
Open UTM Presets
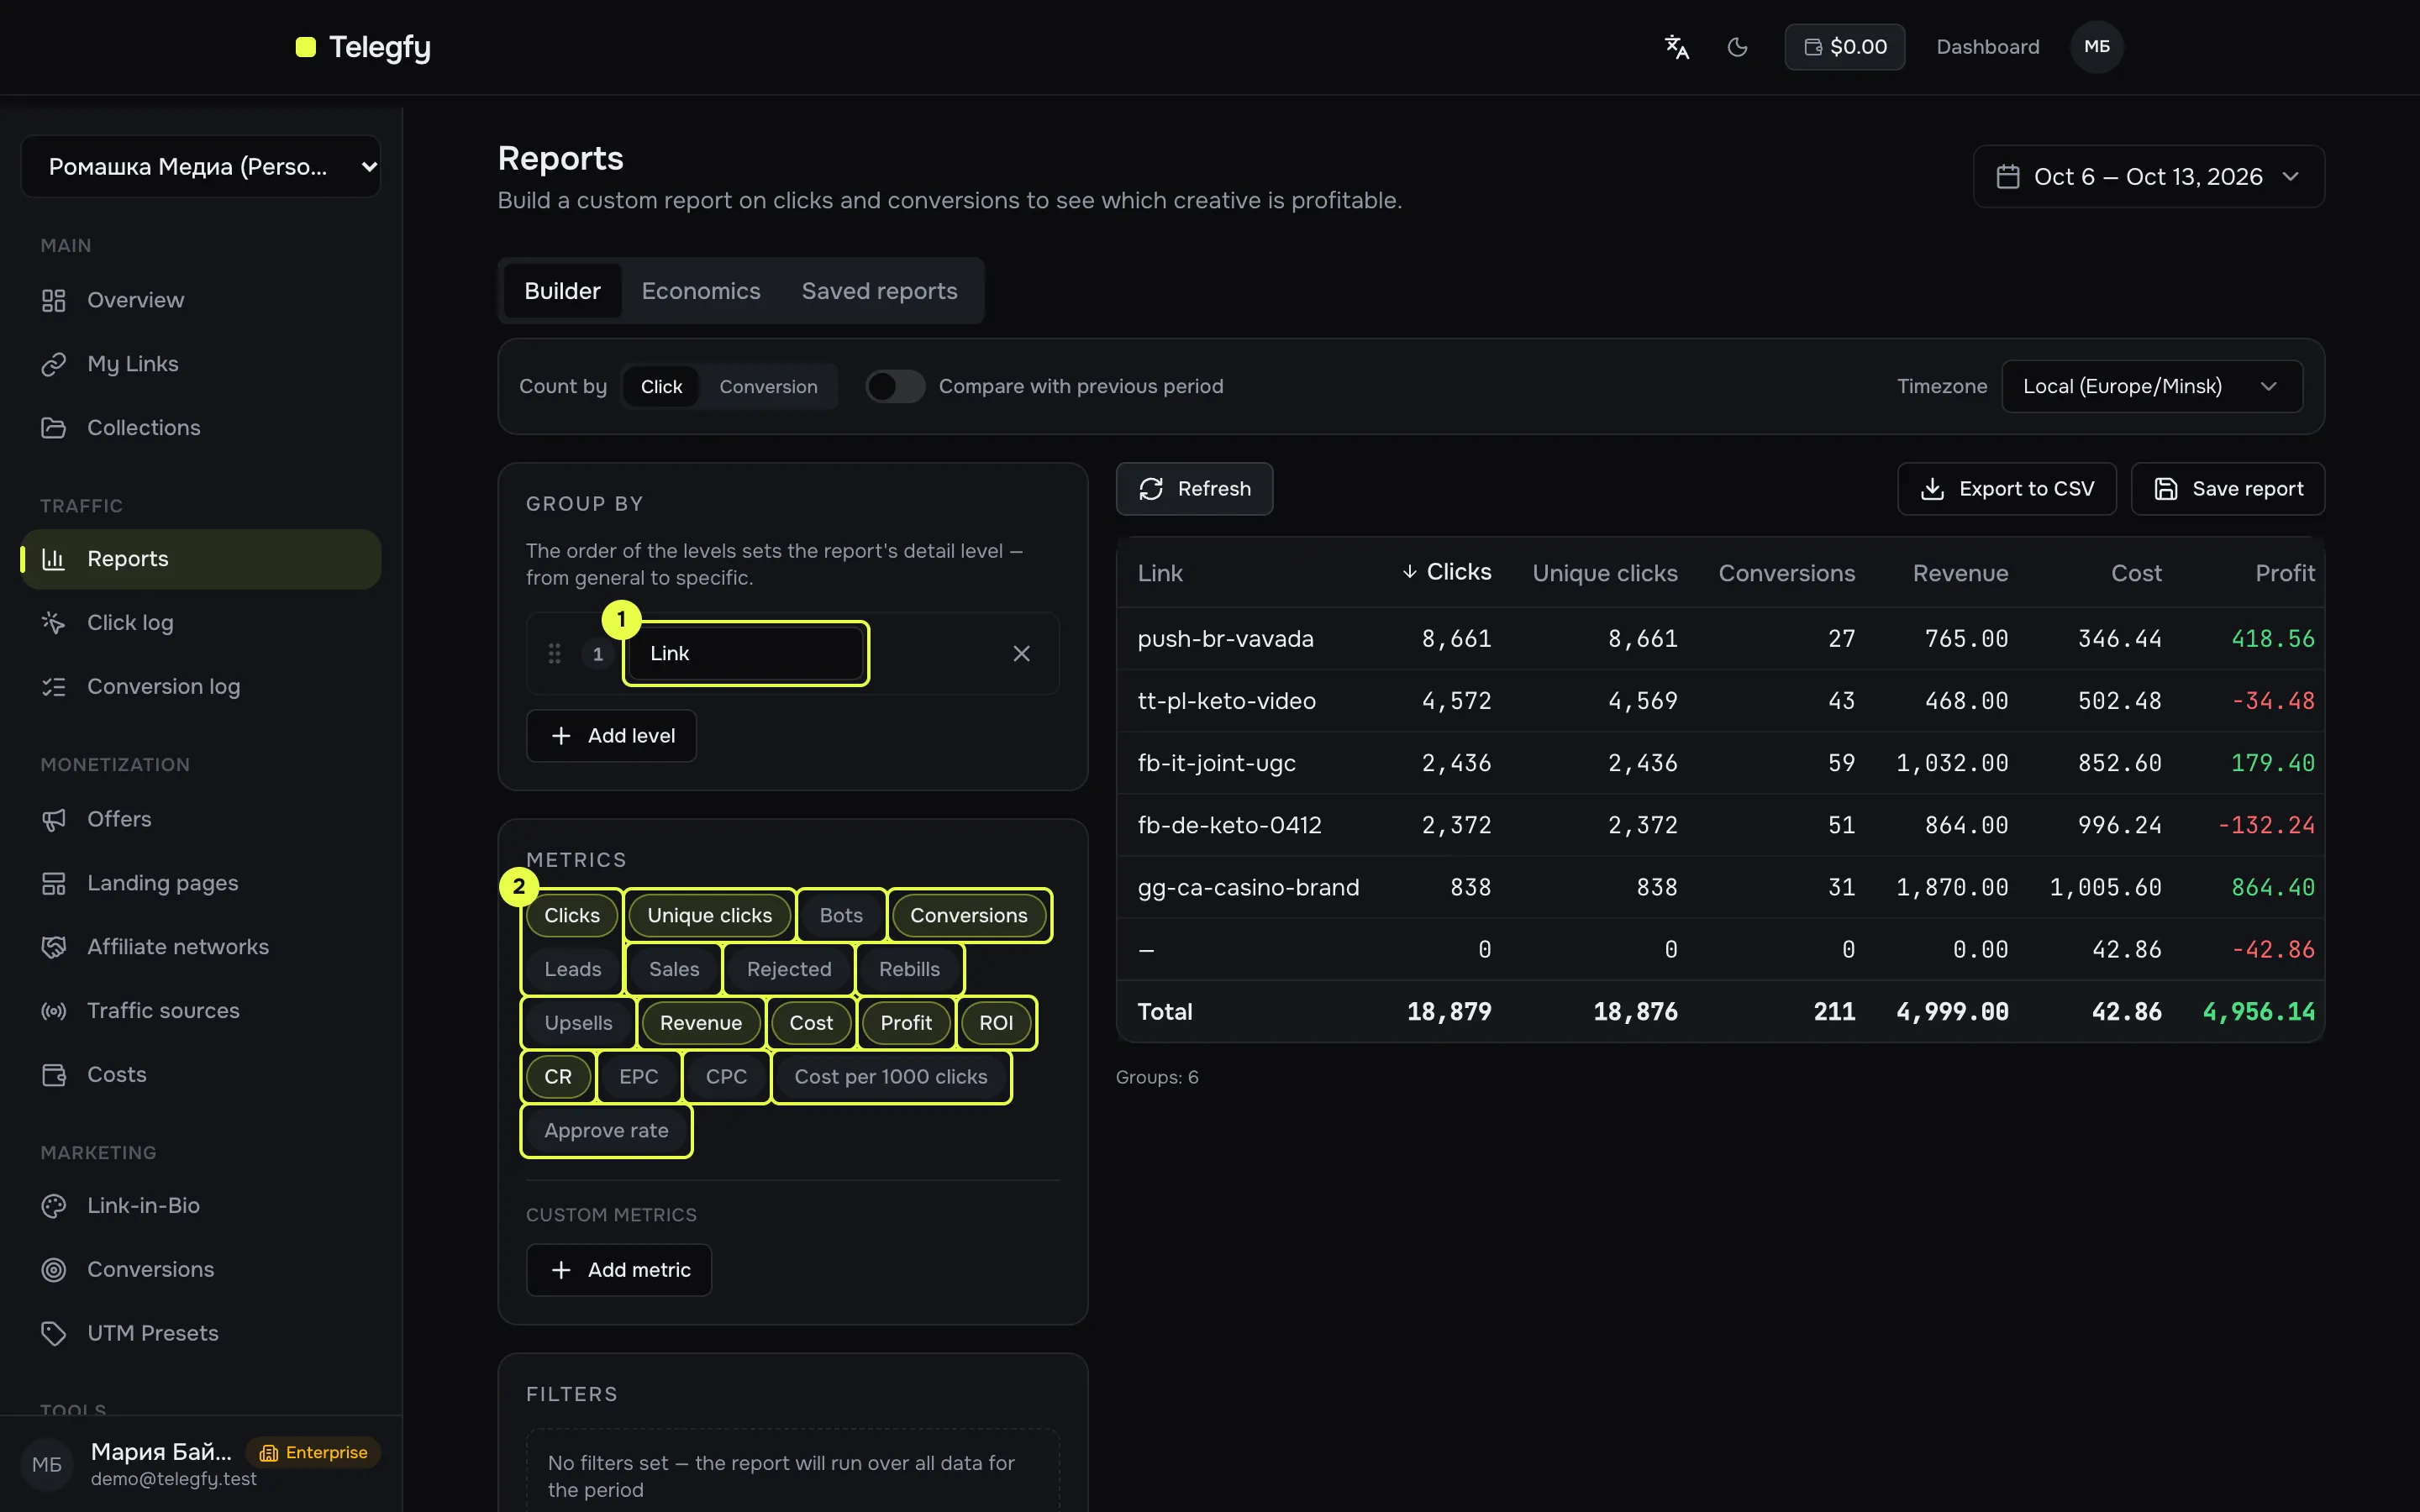(200, 1334)
